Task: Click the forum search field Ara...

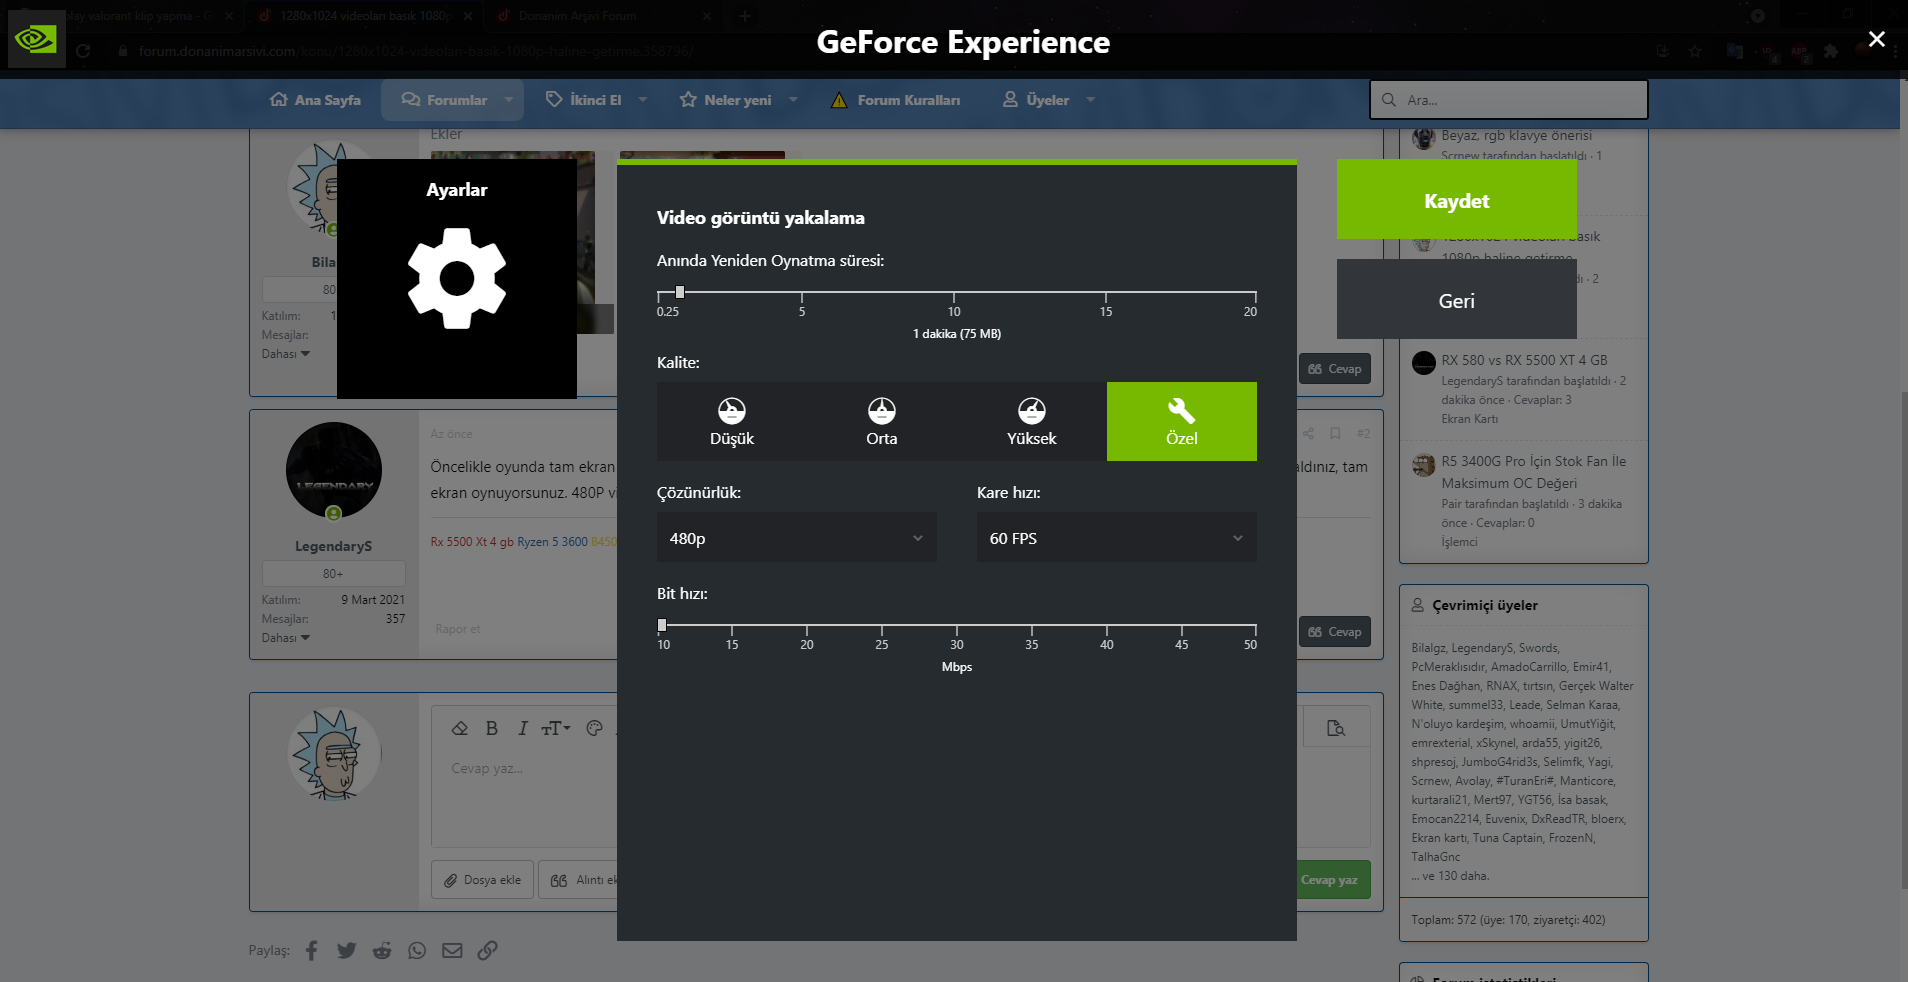Action: click(x=1508, y=100)
